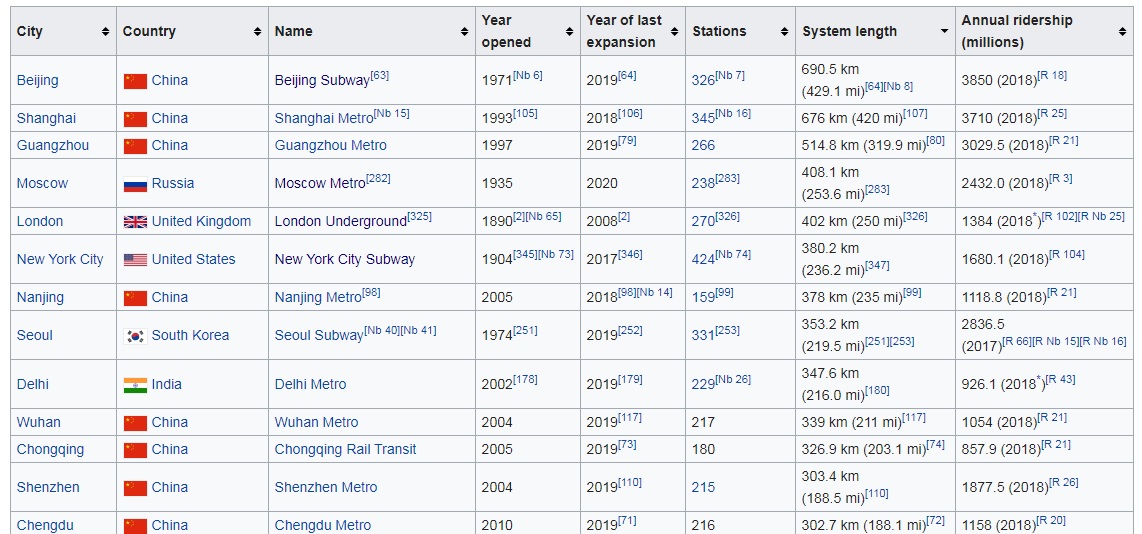
Task: Click reference [R 104] in New York ridership
Action: click(x=1066, y=254)
